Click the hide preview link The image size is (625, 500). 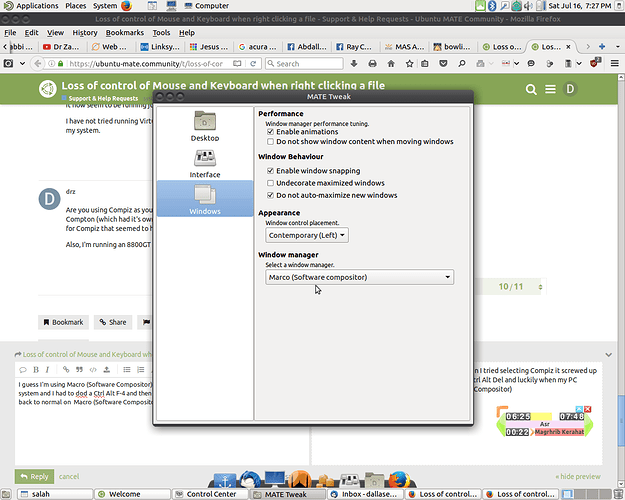coord(578,476)
